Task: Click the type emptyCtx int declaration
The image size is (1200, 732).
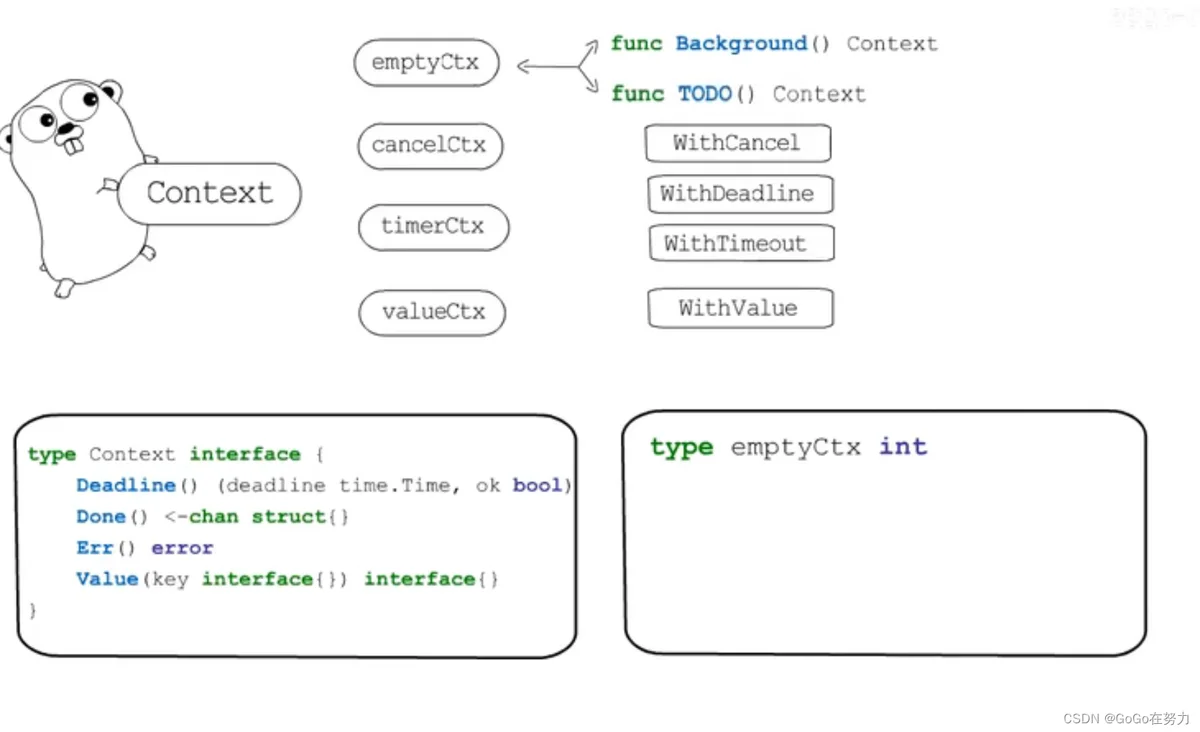Action: (x=788, y=447)
